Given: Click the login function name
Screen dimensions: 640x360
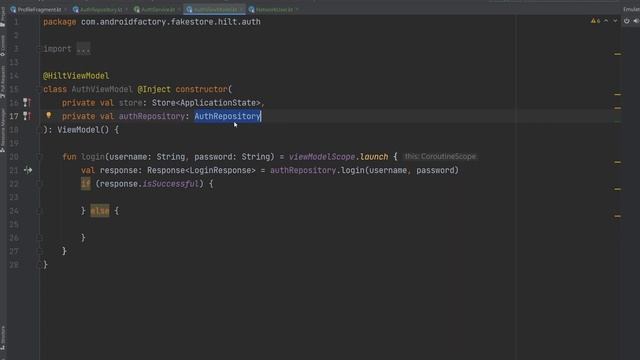Looking at the screenshot, I should click(x=93, y=157).
